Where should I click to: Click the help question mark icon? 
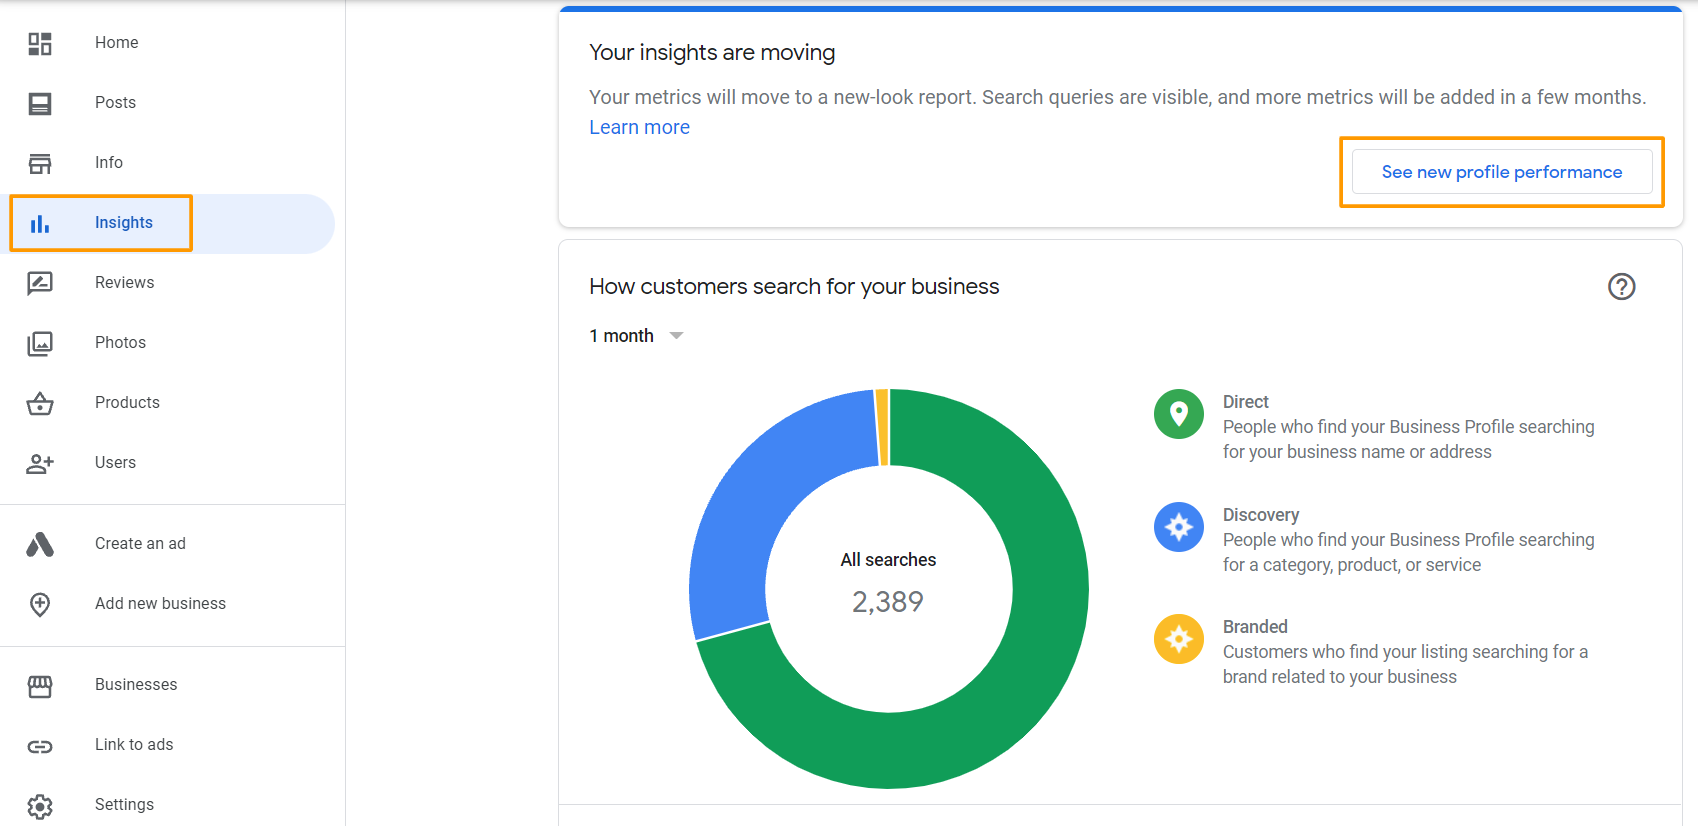1621,287
